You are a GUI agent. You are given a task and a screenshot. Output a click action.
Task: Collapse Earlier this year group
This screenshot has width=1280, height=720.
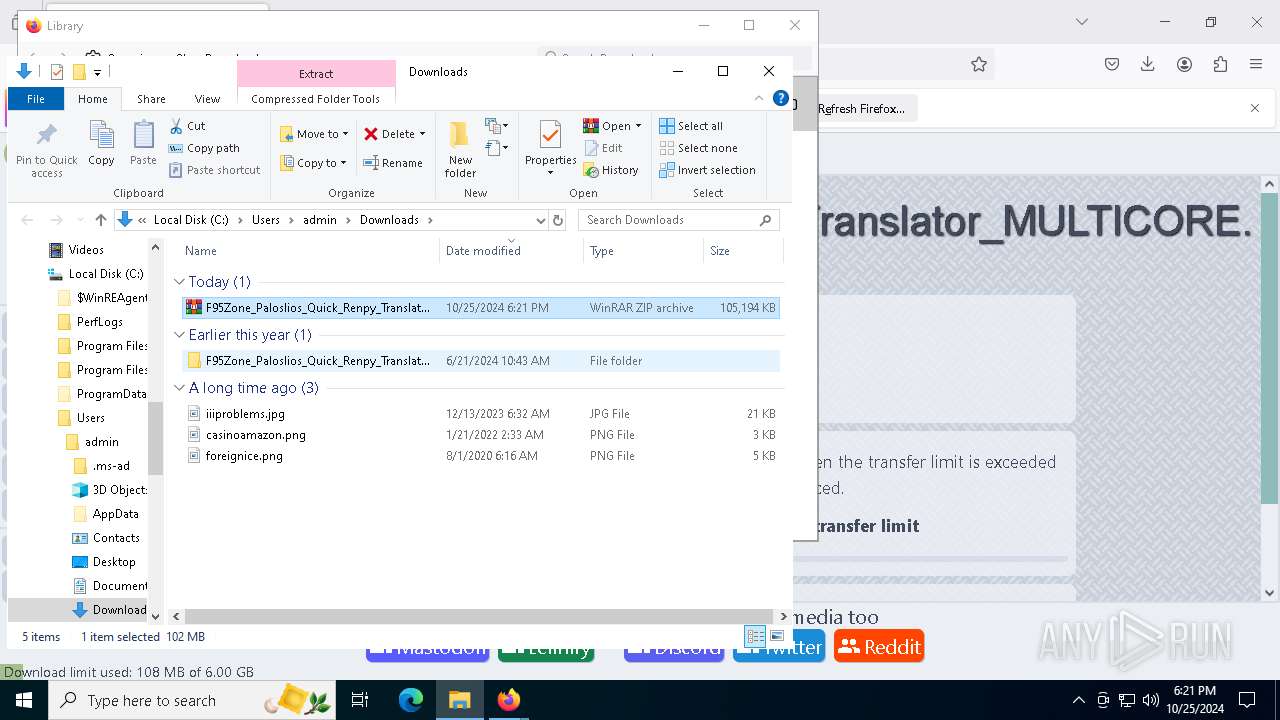tap(180, 335)
